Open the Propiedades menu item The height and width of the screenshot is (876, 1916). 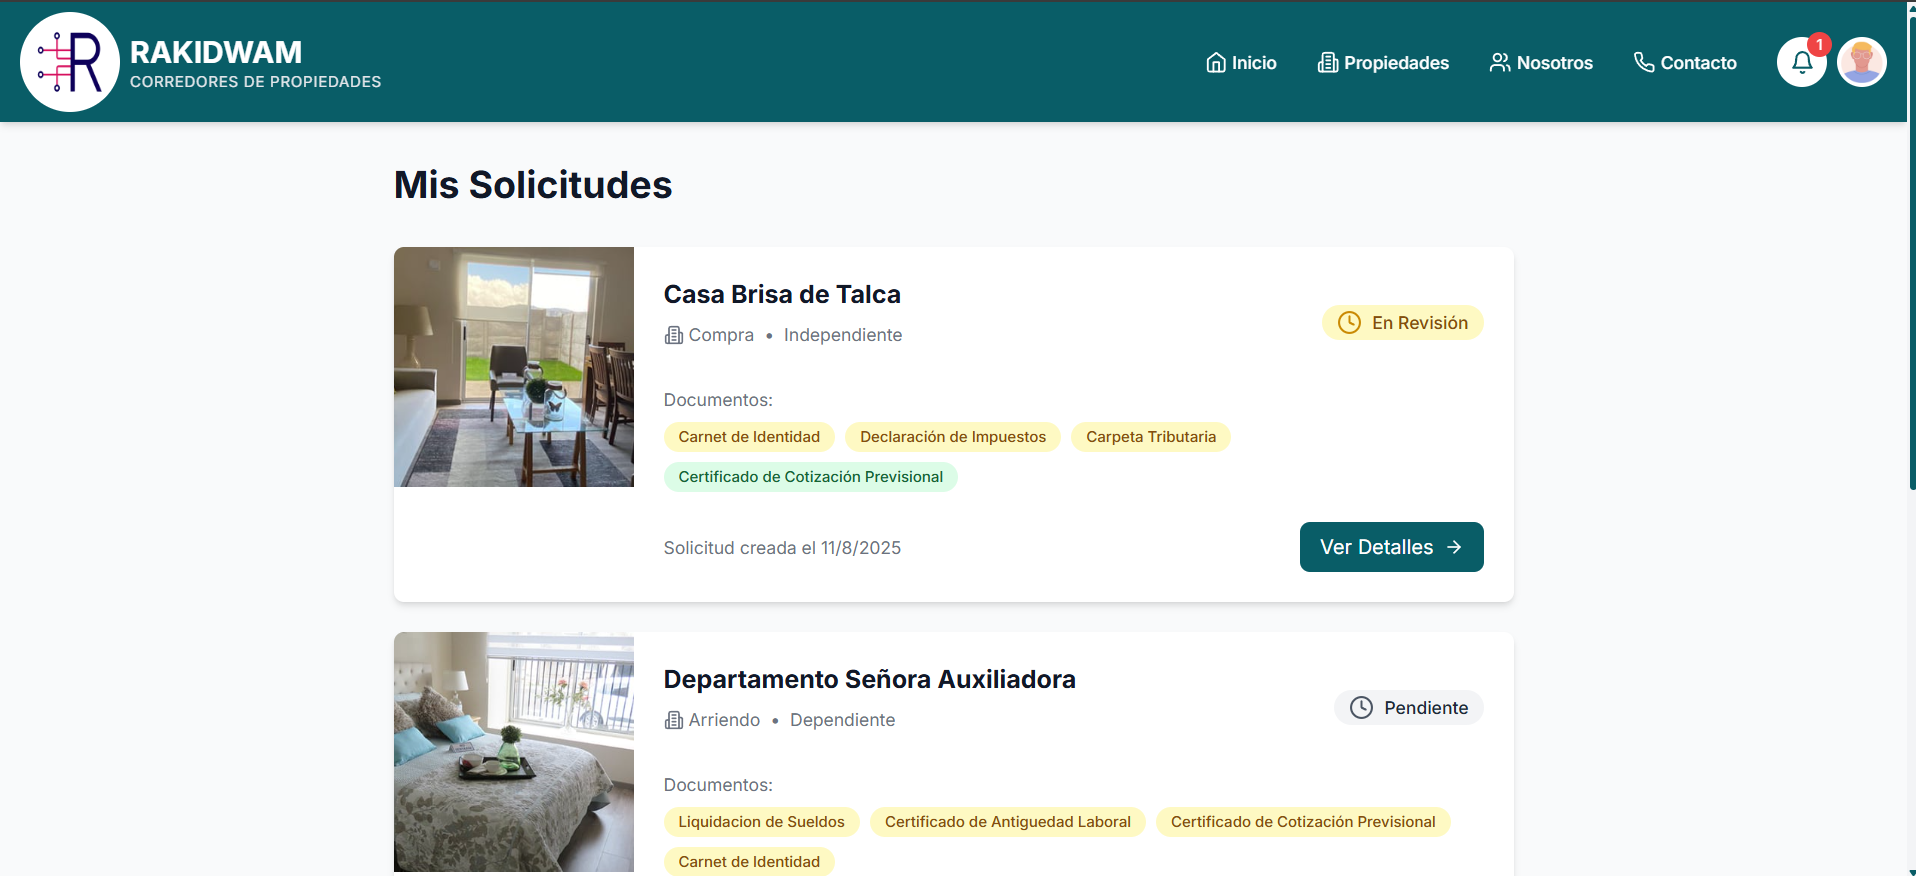(x=1395, y=63)
